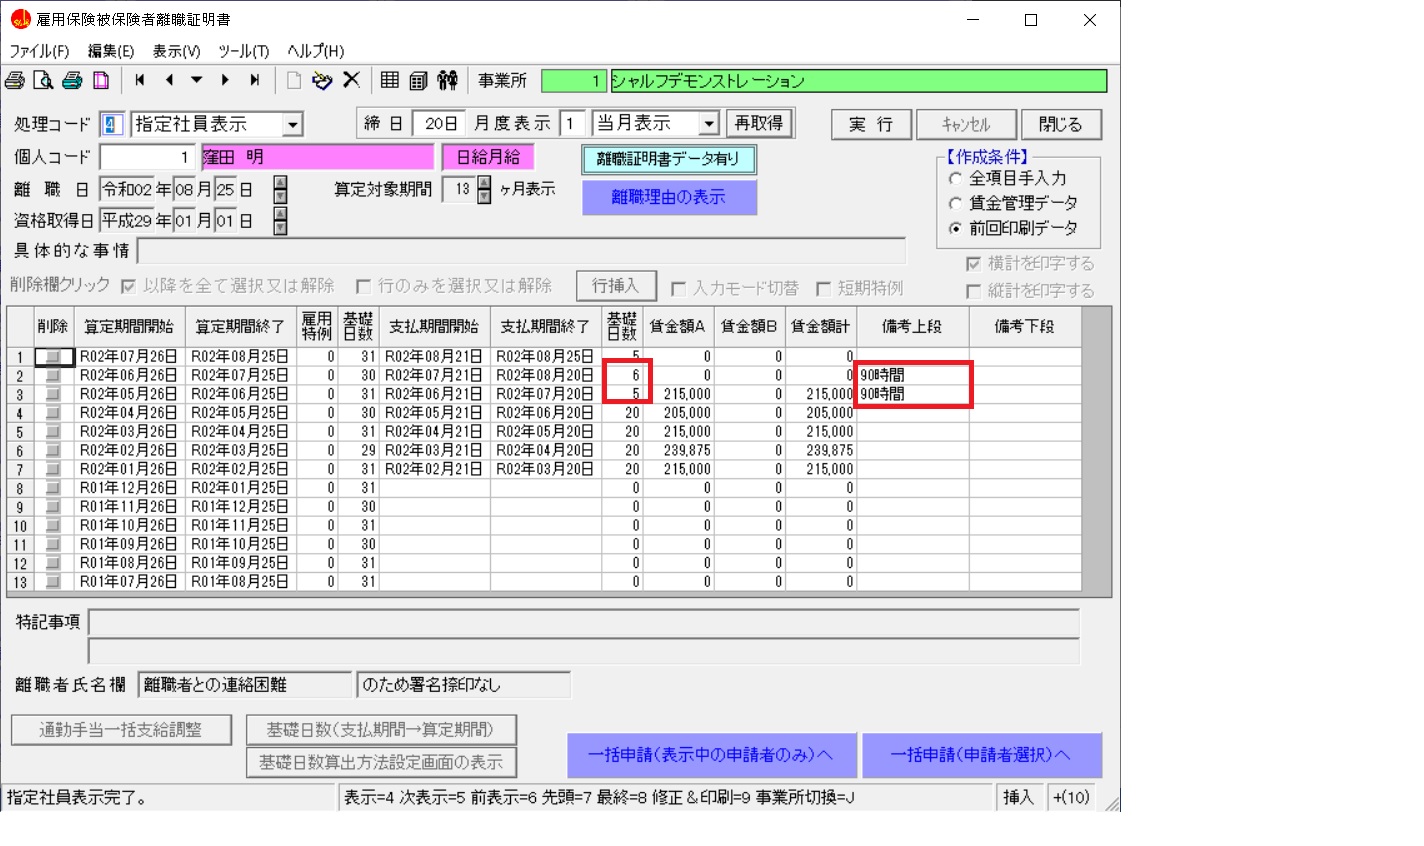Click the 挿入 status bar indicator
This screenshot has height=846, width=1424.
pyautogui.click(x=1018, y=797)
